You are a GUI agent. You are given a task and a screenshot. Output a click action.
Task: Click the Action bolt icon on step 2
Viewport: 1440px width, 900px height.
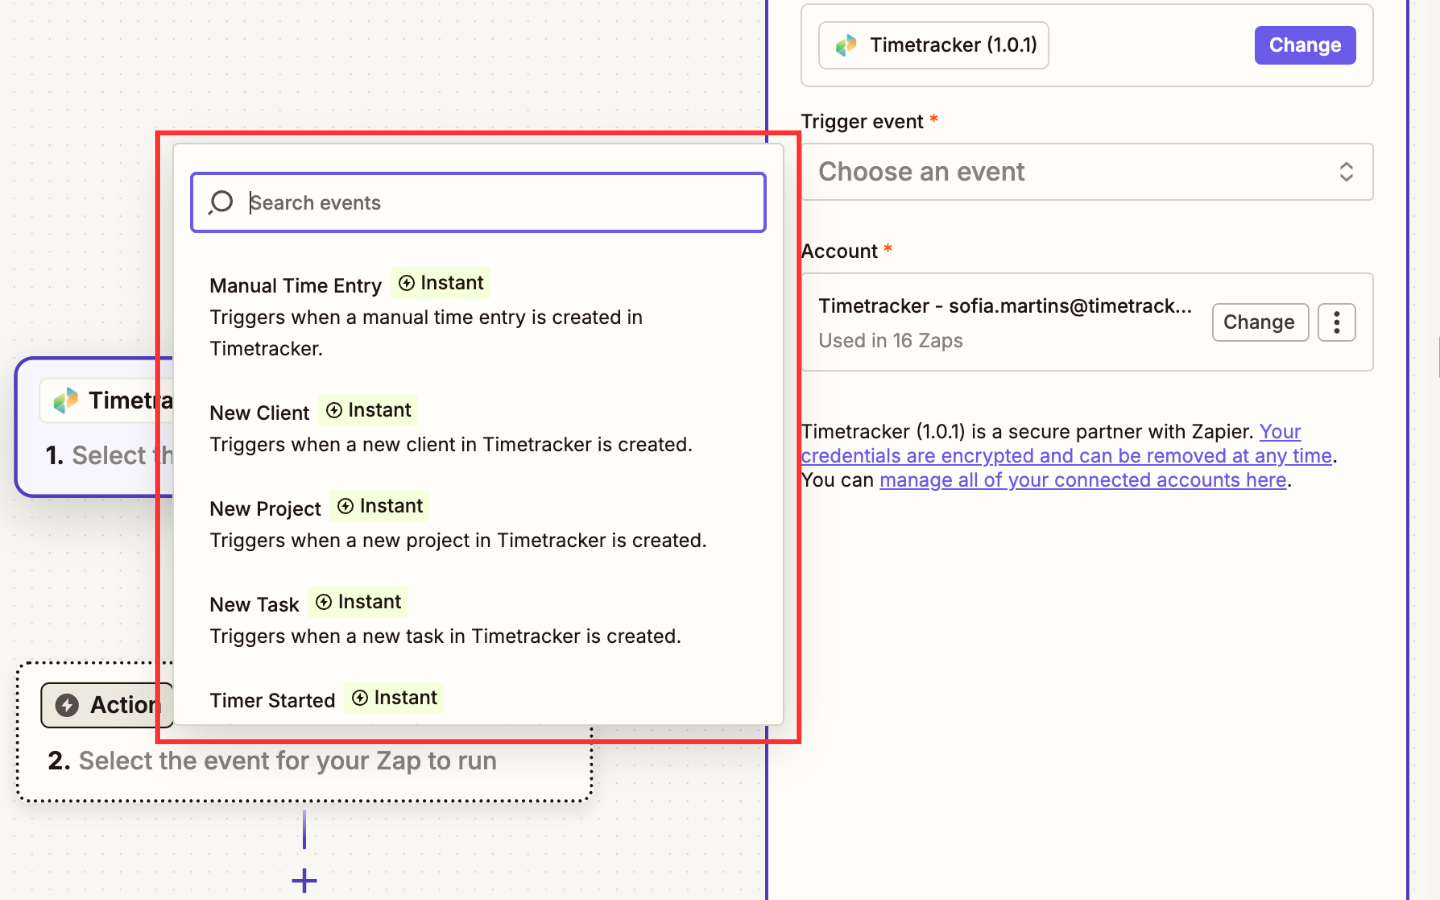click(67, 704)
